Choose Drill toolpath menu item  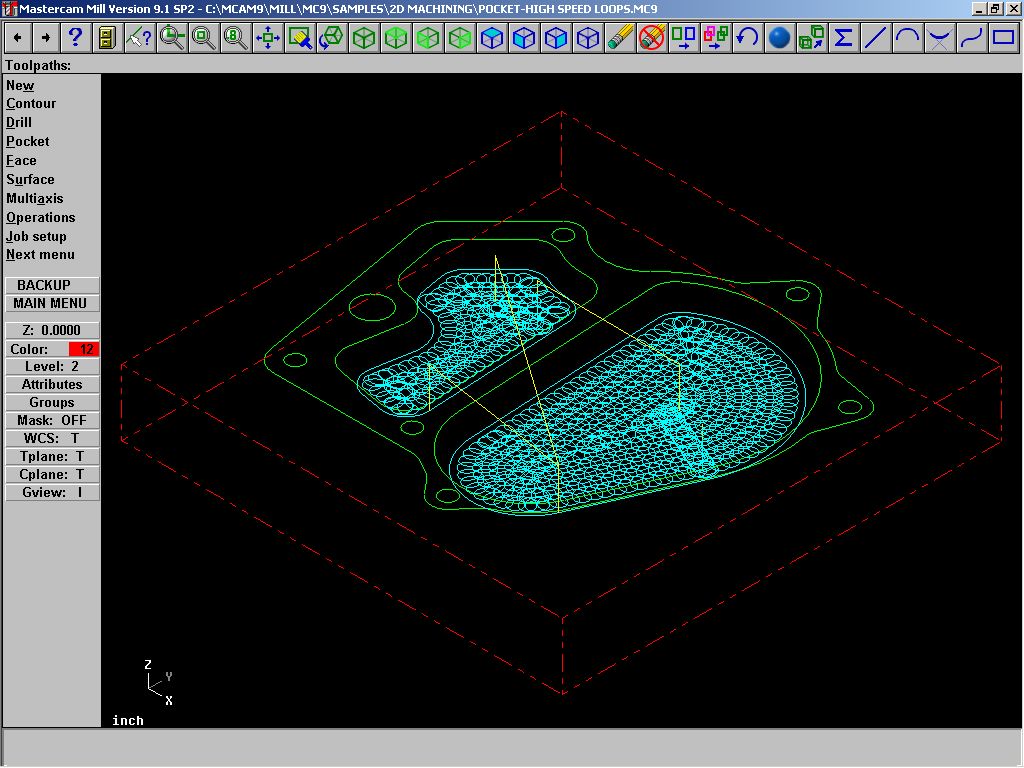coord(19,123)
